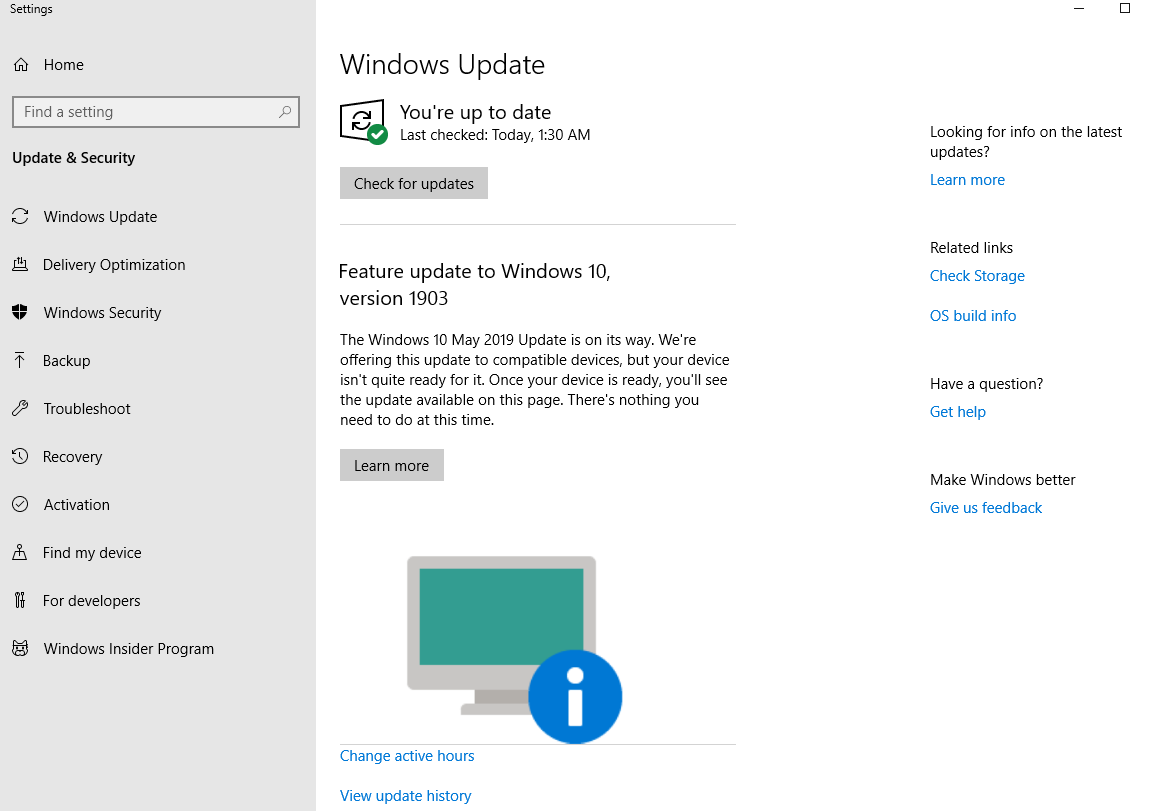Image resolution: width=1166 pixels, height=811 pixels.
Task: Click 'Feature update to Windows 10' heading
Action: pyautogui.click(x=474, y=285)
